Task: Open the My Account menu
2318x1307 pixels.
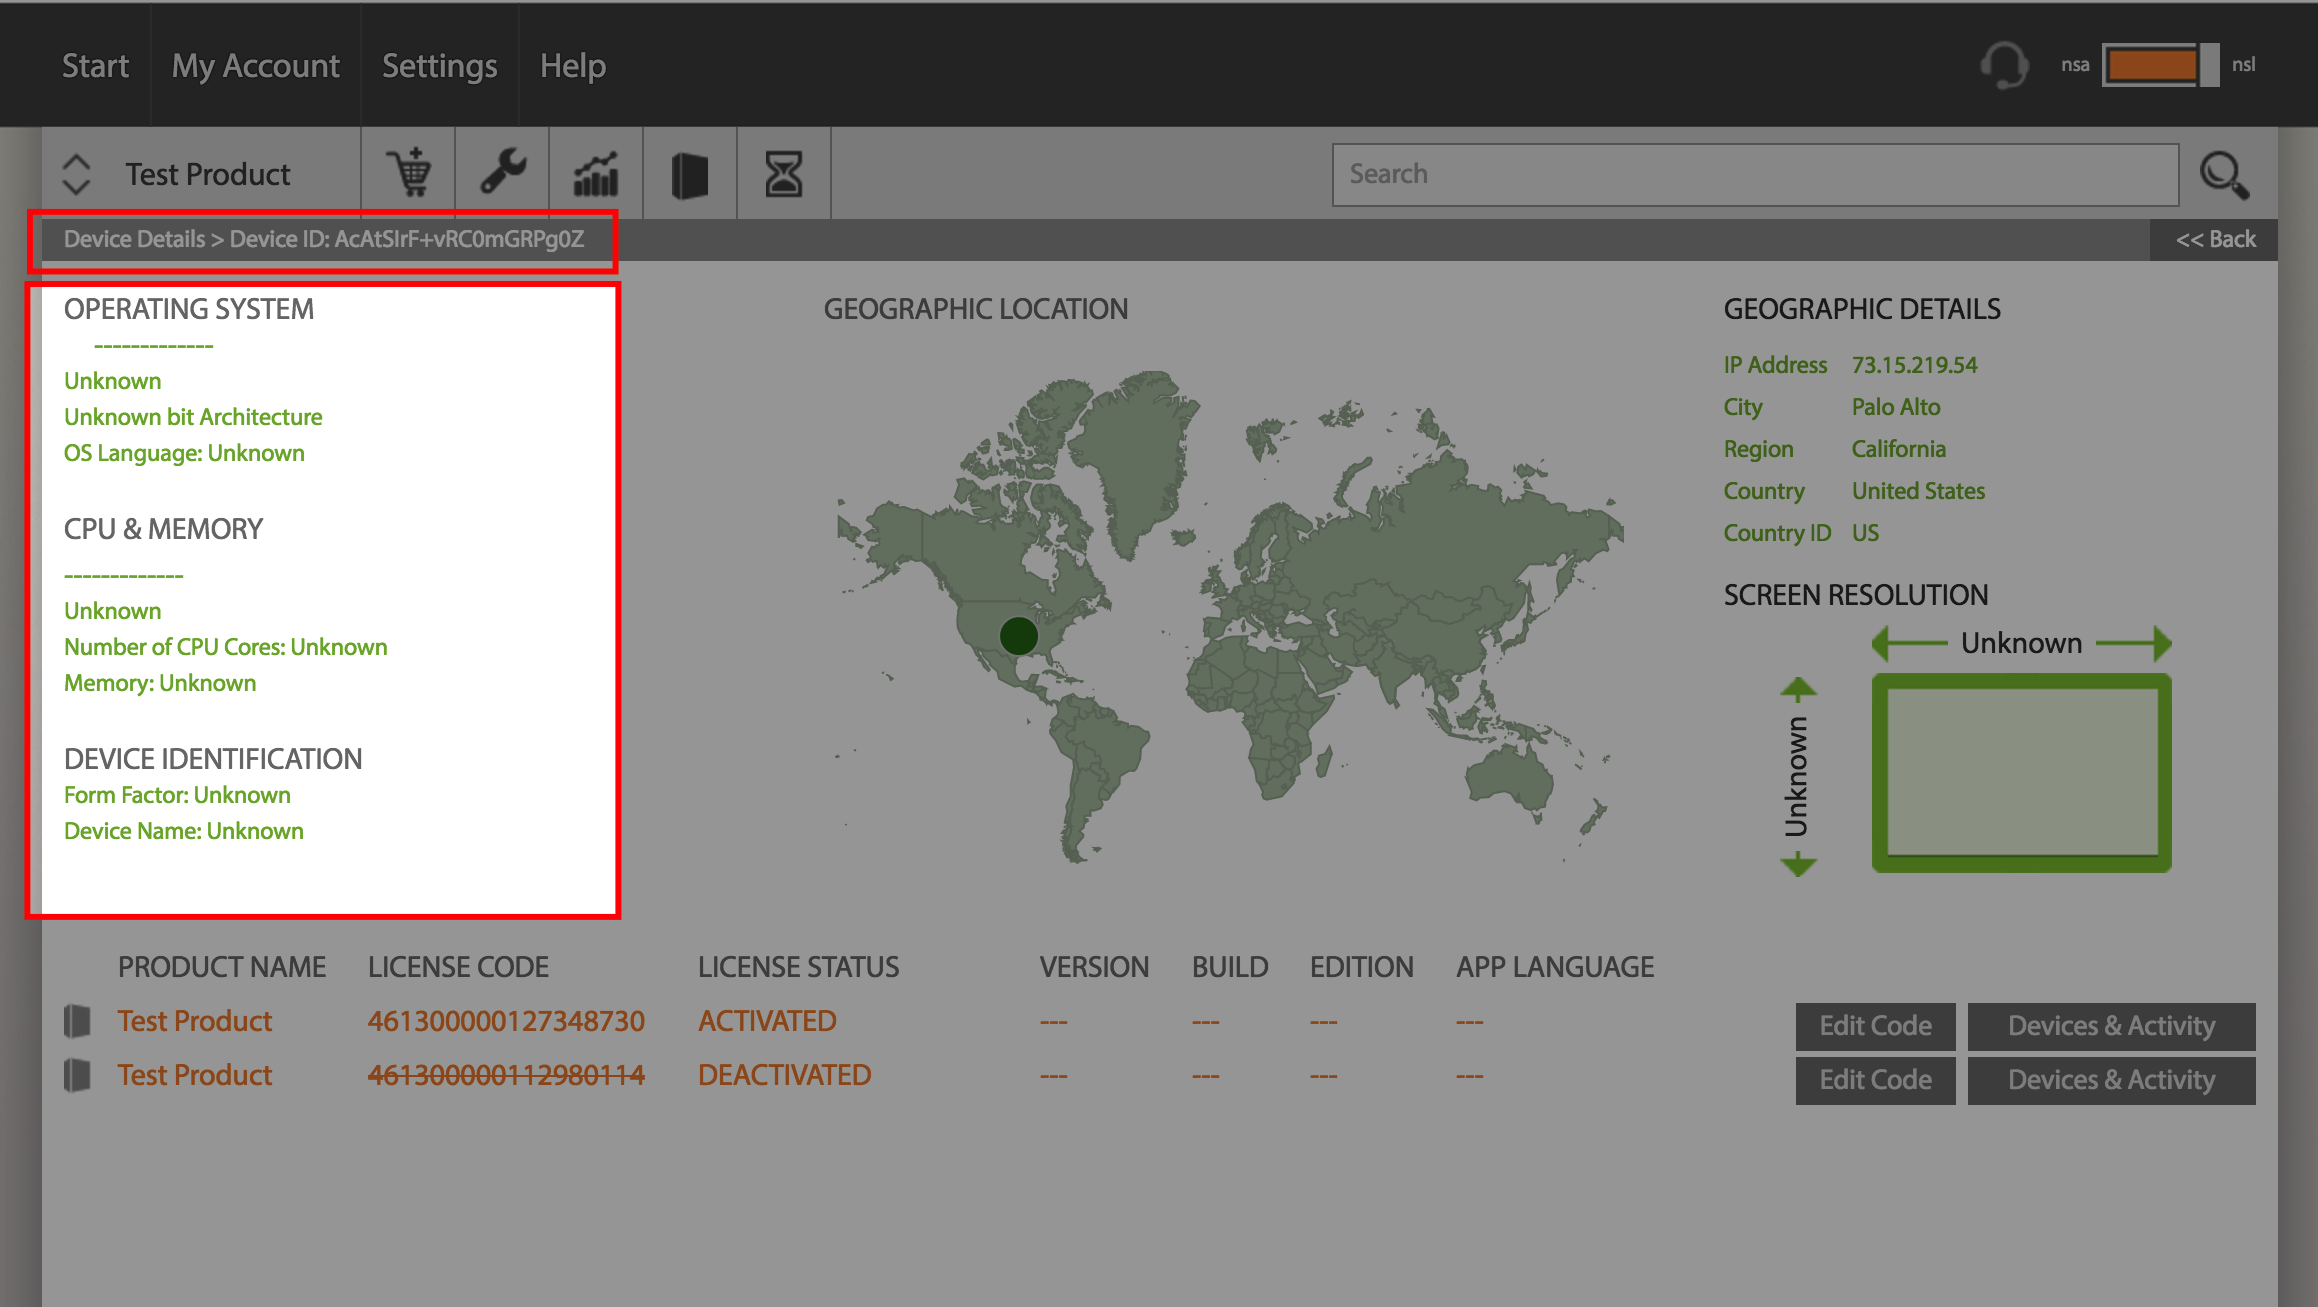Action: pyautogui.click(x=256, y=65)
